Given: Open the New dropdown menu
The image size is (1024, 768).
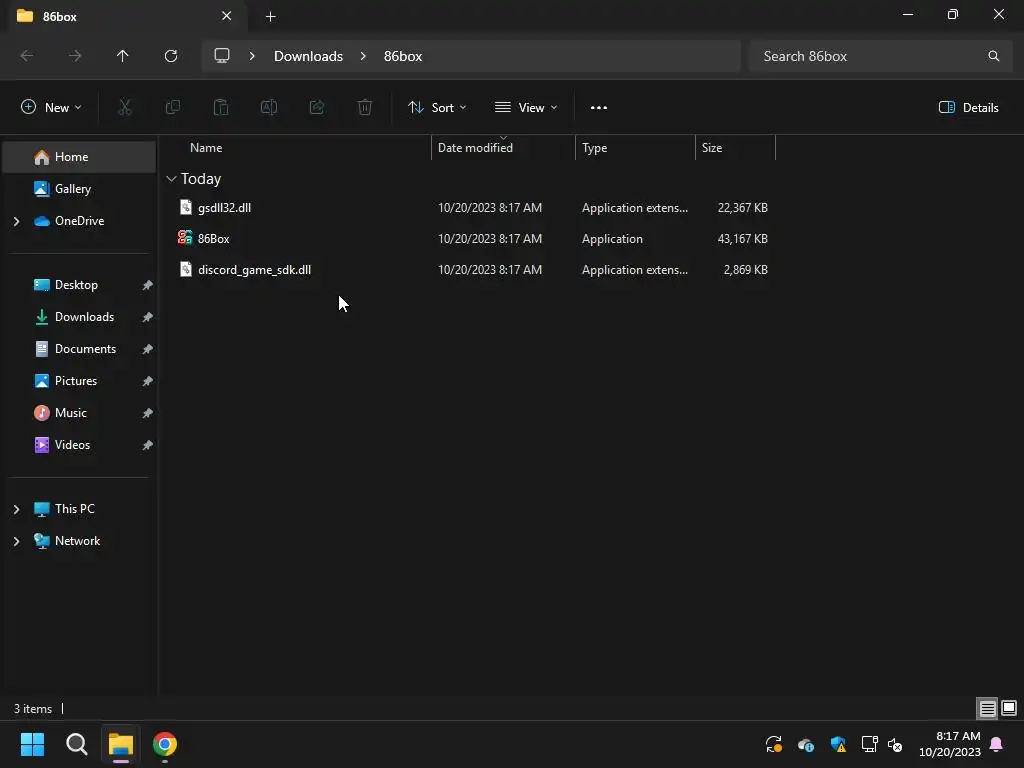Looking at the screenshot, I should point(52,108).
